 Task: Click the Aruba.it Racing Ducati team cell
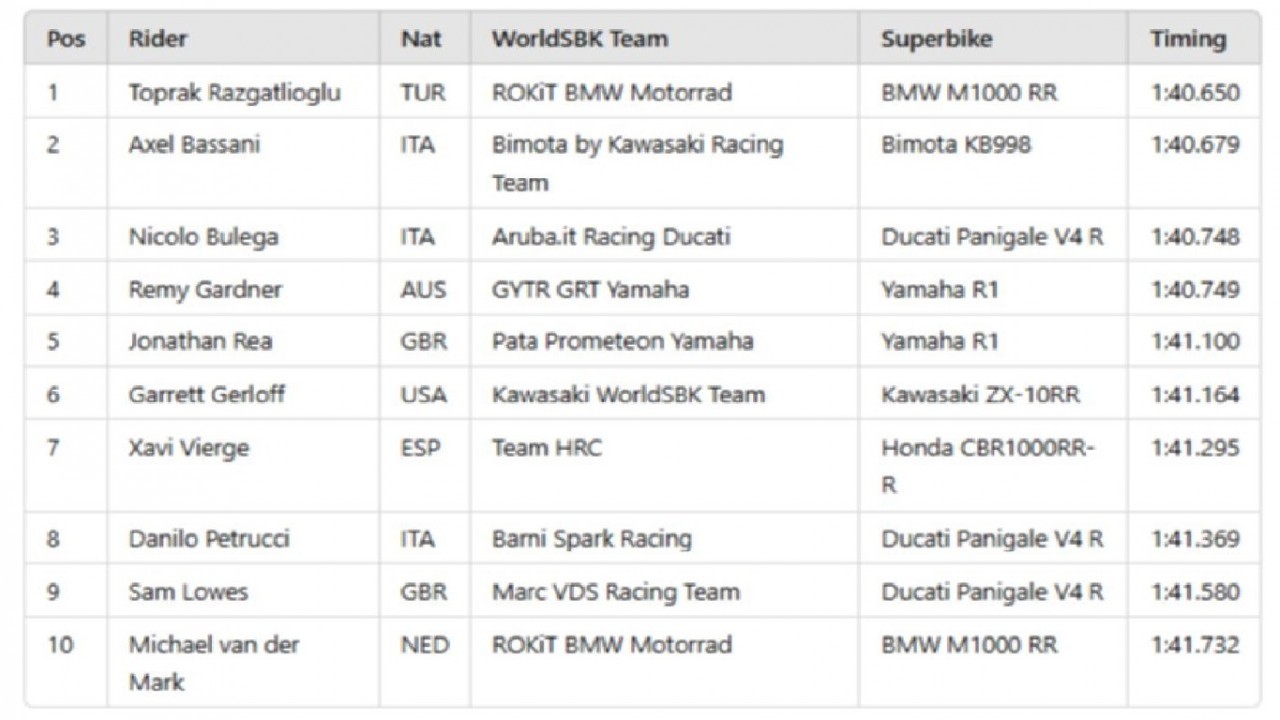611,237
